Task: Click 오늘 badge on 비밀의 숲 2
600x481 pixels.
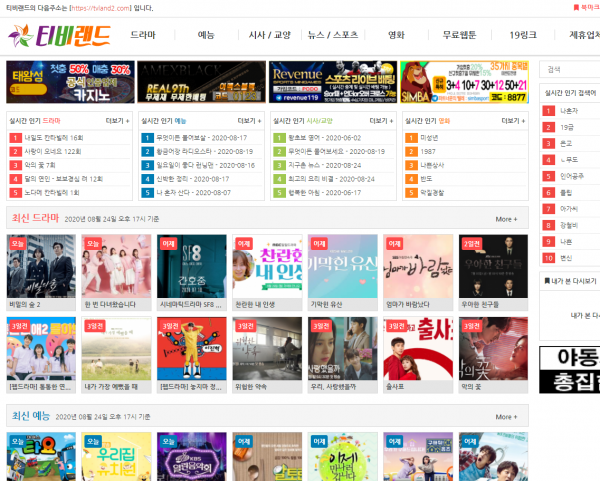Action: click(17, 244)
